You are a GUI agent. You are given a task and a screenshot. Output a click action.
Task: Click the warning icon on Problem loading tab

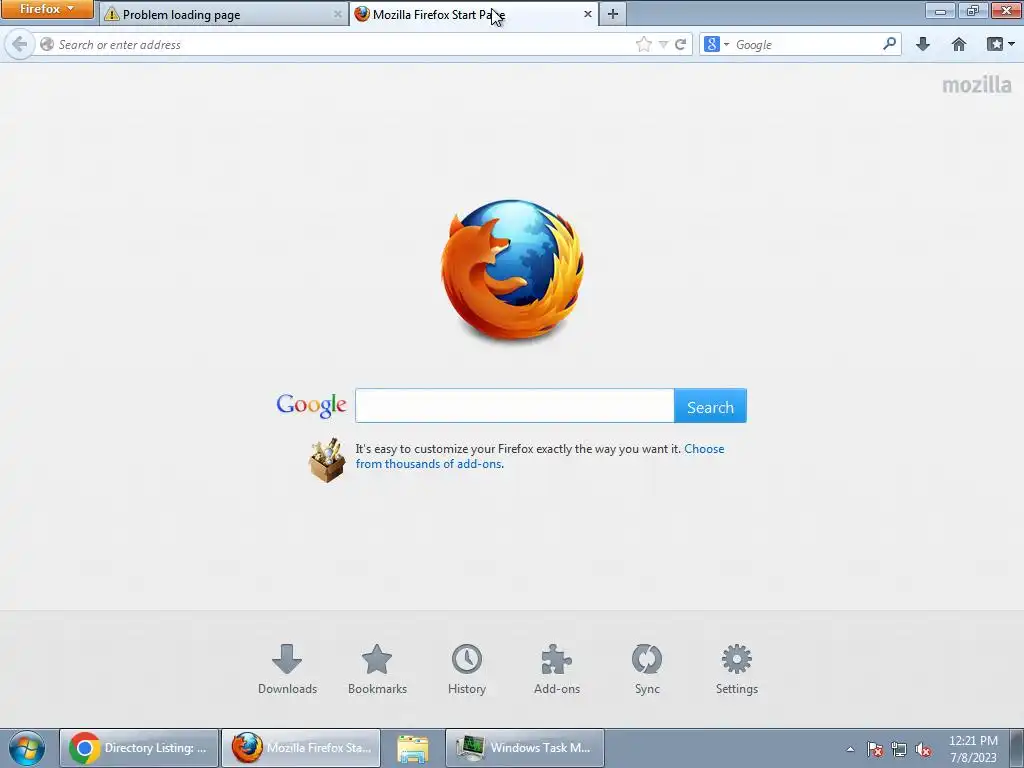point(112,14)
